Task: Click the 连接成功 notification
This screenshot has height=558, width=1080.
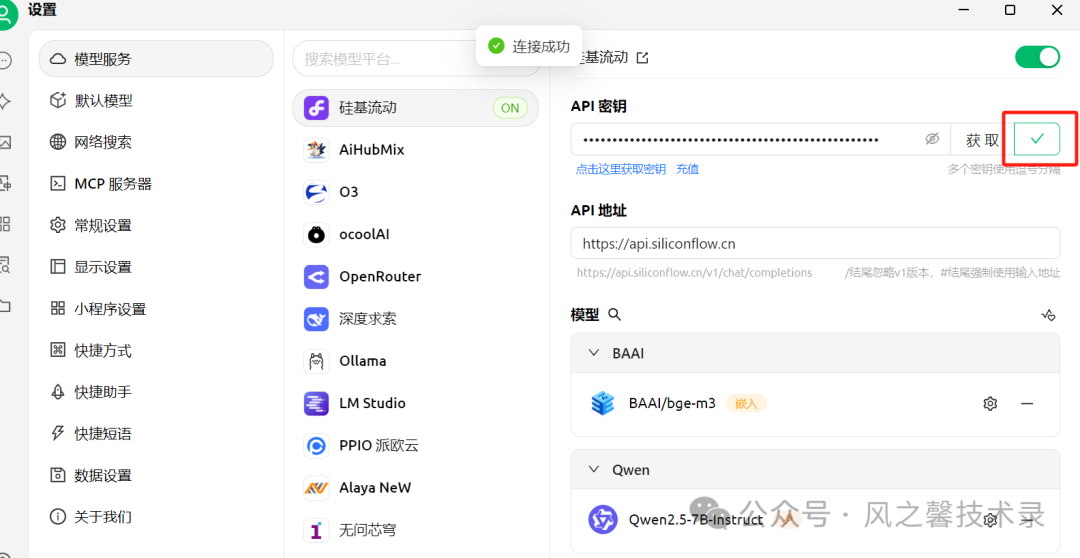Action: tap(528, 46)
